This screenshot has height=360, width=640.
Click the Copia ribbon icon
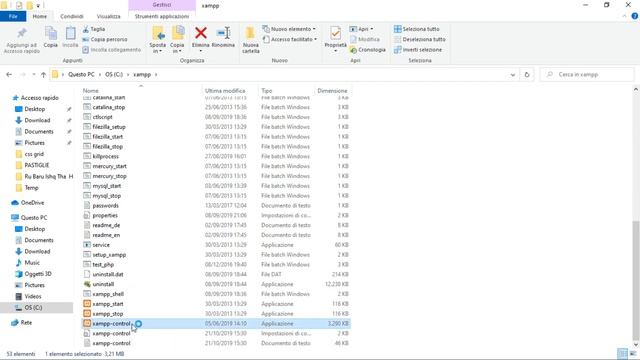(x=51, y=33)
